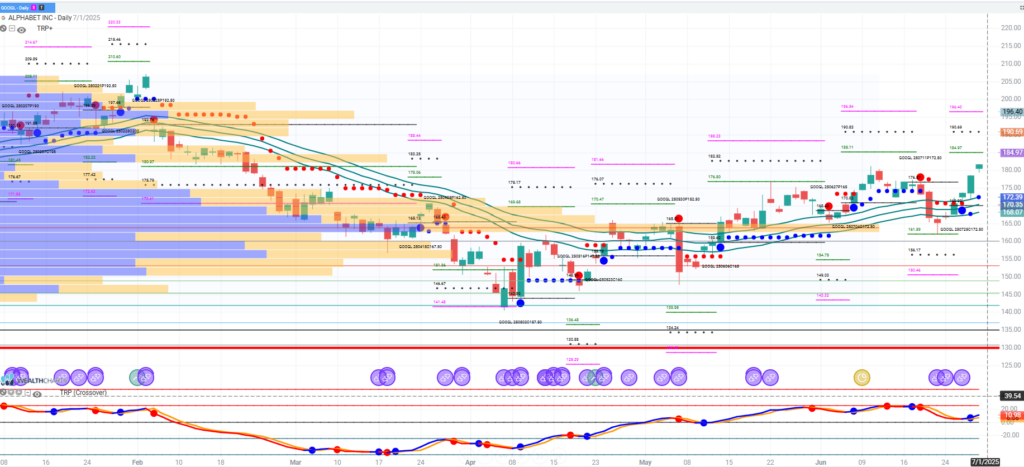Open the purple event marker right of 24 March
Viewport: 1024px width, 467px height.
point(446,377)
